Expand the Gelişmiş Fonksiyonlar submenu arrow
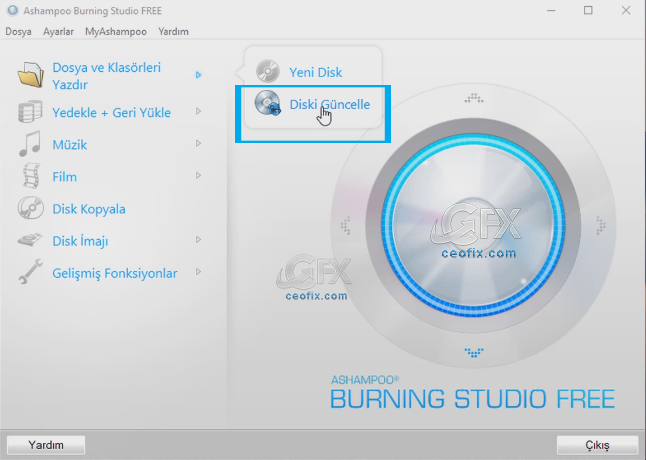This screenshot has width=646, height=460. click(199, 272)
